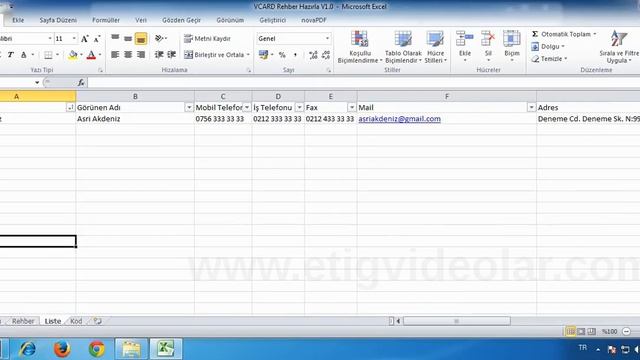Apply middle vertical alignment
Screen dimensions: 640x360
pos(128,38)
